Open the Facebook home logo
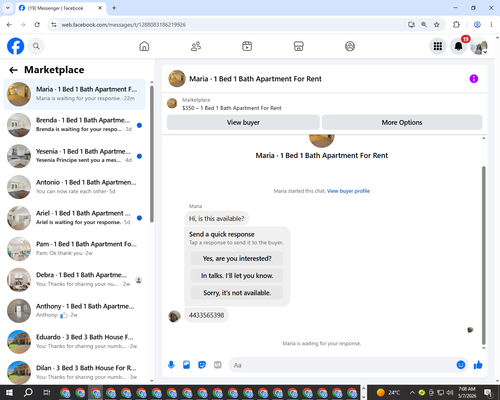500x400 pixels. [15, 46]
